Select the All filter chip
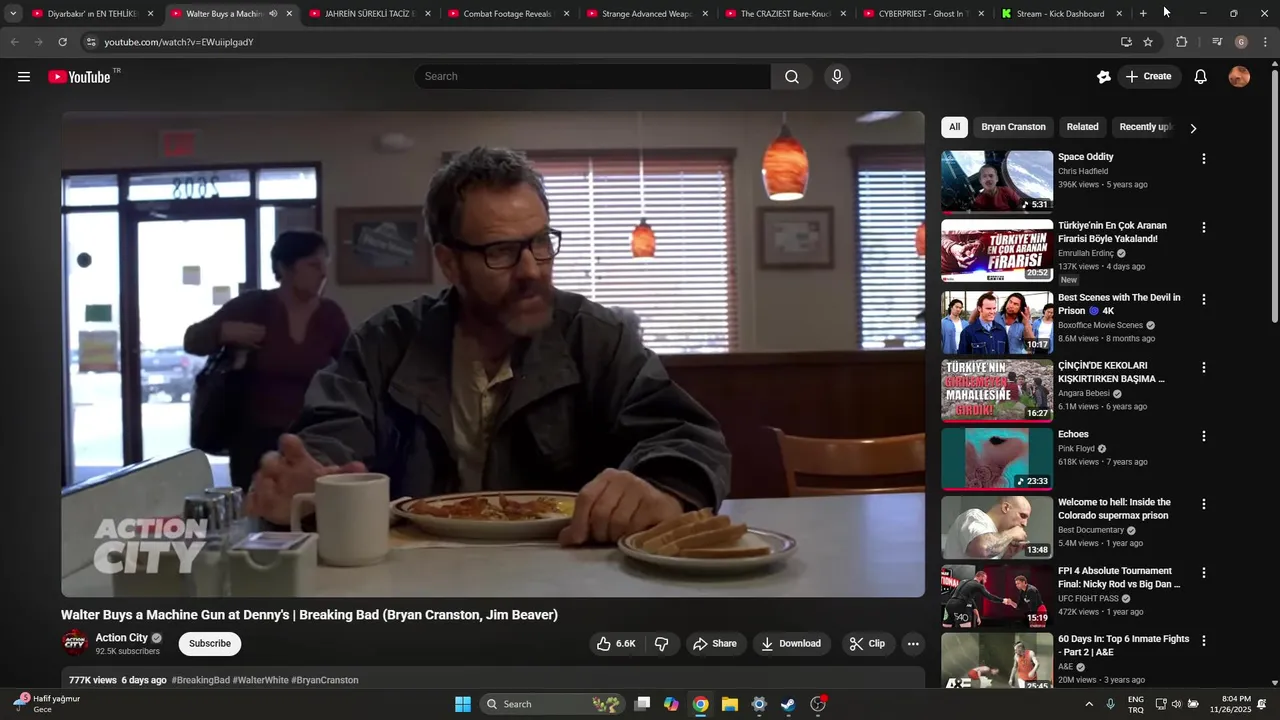Viewport: 1280px width, 720px height. coord(954,127)
